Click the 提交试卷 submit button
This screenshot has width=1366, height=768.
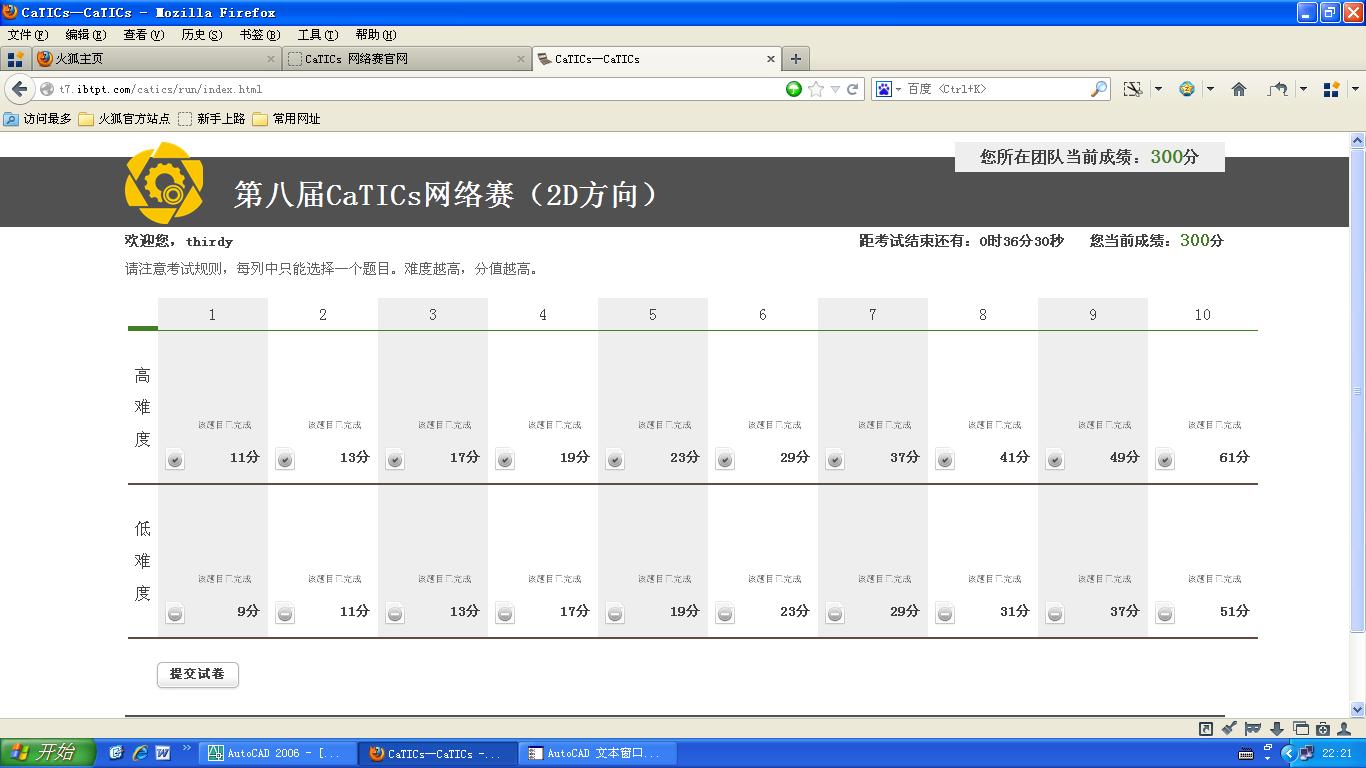197,674
